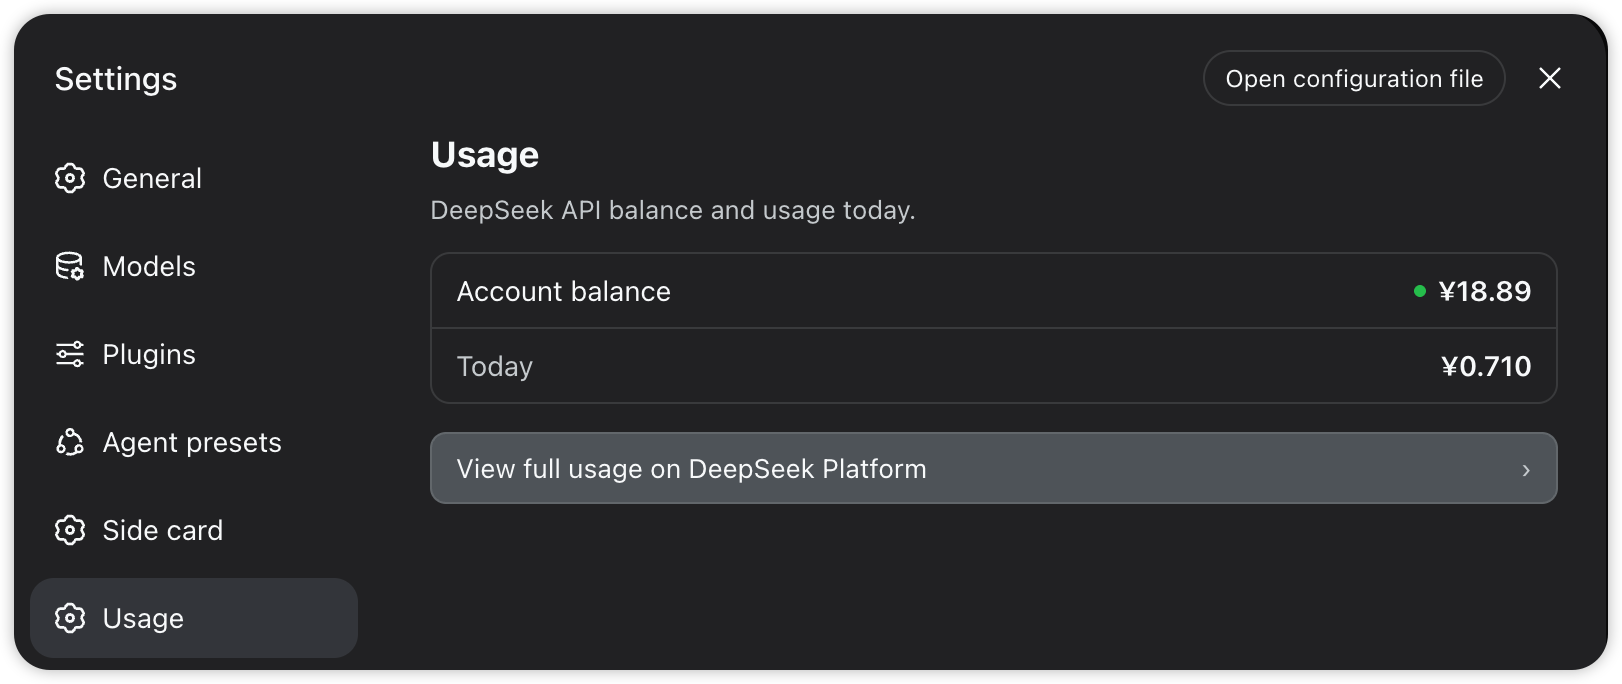This screenshot has width=1622, height=684.
Task: Click the Account balance label
Action: 564,291
